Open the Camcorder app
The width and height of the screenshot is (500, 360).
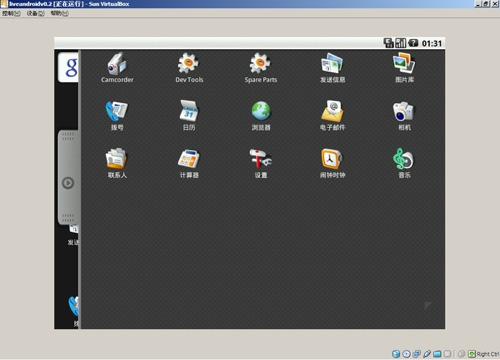click(x=117, y=68)
